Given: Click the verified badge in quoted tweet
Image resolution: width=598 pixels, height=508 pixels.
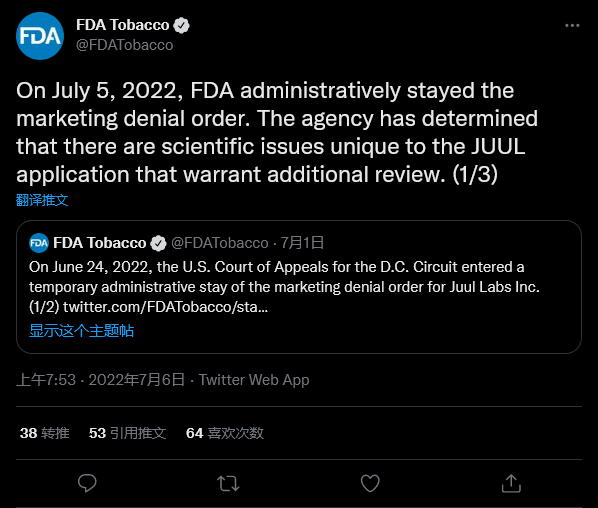Looking at the screenshot, I should coord(158,243).
